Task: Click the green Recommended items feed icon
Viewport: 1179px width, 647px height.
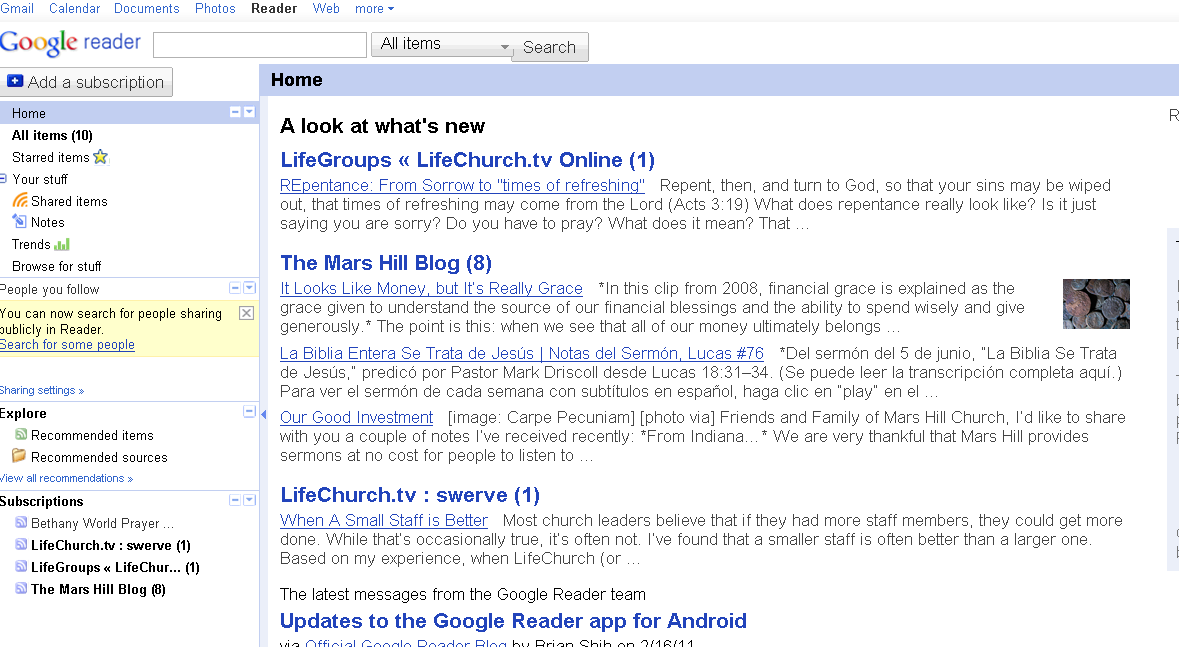Action: [21, 435]
